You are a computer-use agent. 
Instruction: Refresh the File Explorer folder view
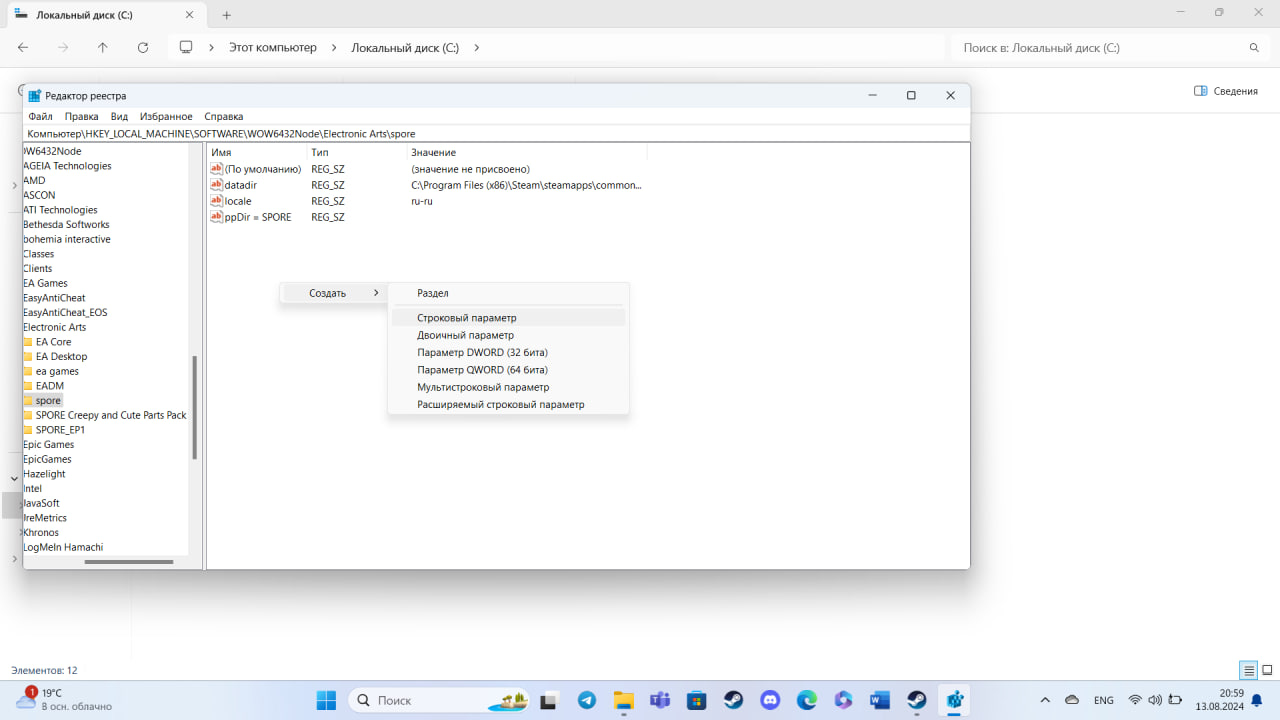[x=142, y=47]
